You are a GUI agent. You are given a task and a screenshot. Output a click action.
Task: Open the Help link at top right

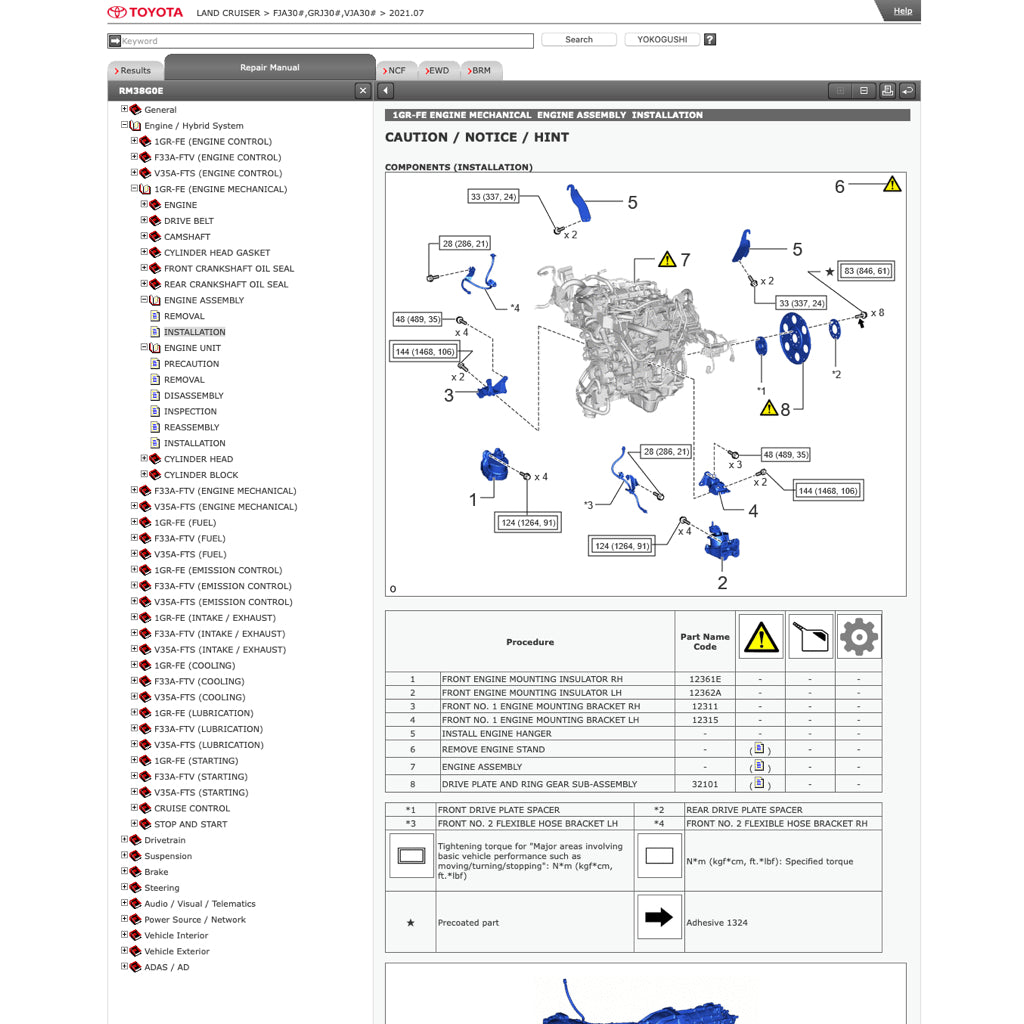902,11
